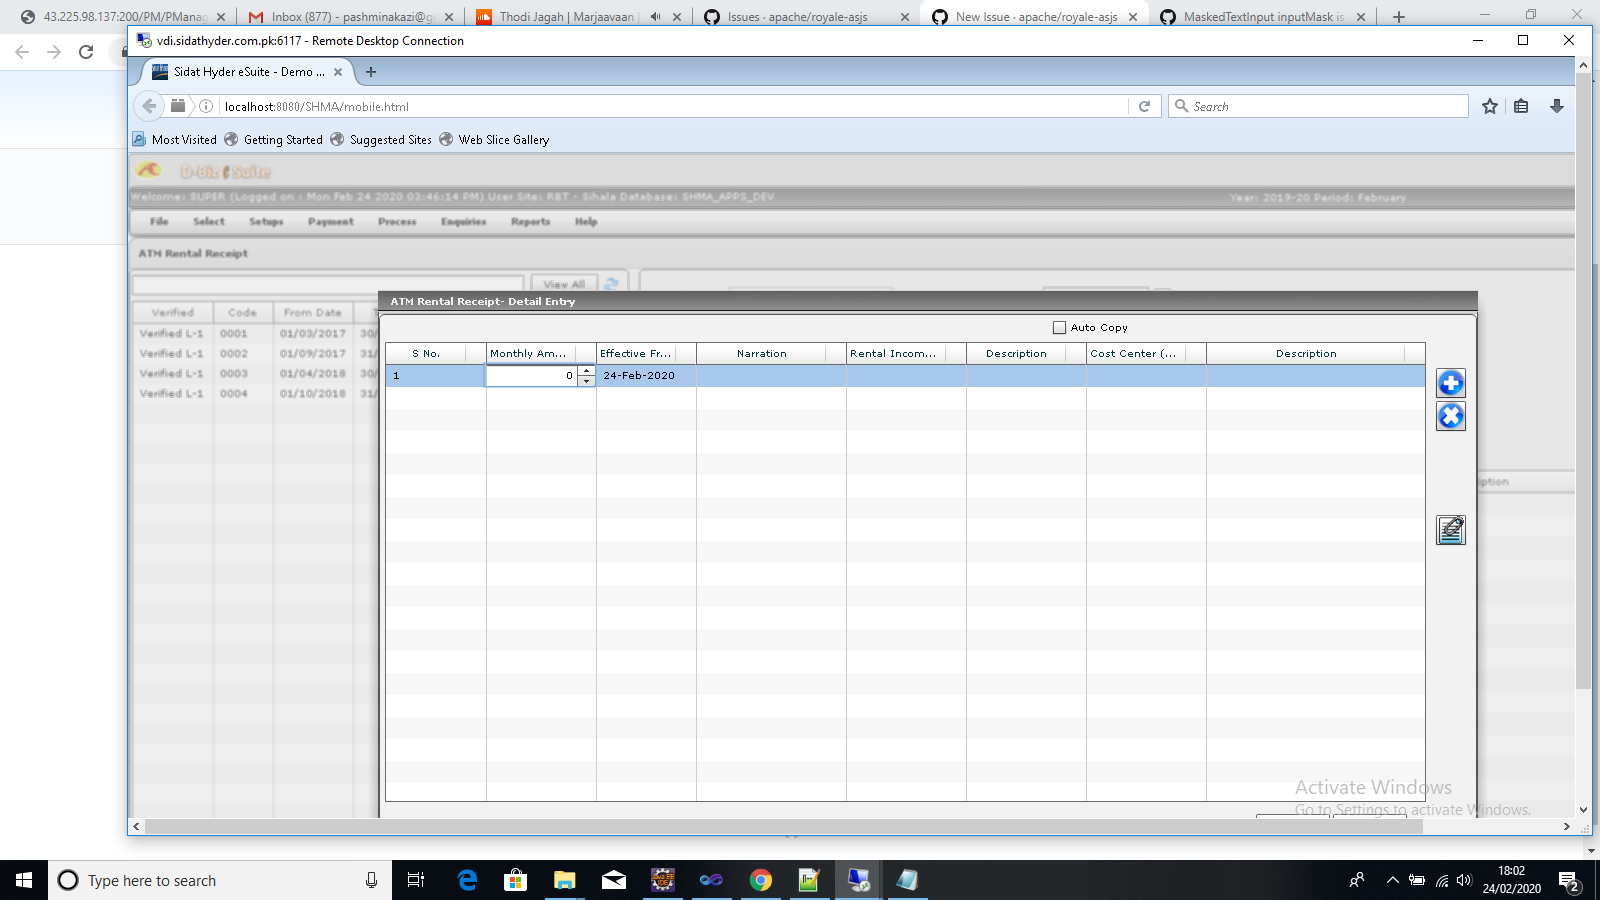This screenshot has width=1600, height=900.
Task: Click the localhost address bar
Action: pyautogui.click(x=670, y=106)
